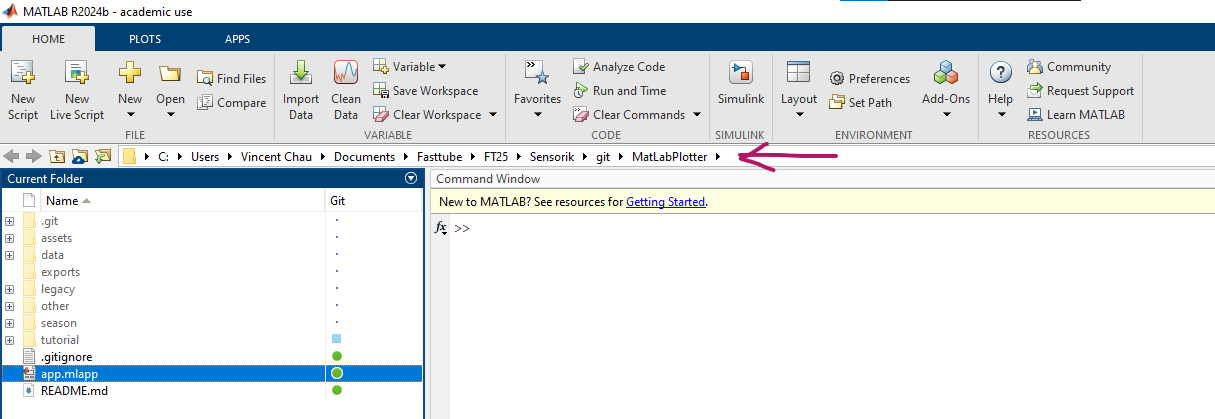This screenshot has width=1215, height=419.
Task: Open Current Folder panel actions menu
Action: [x=410, y=179]
